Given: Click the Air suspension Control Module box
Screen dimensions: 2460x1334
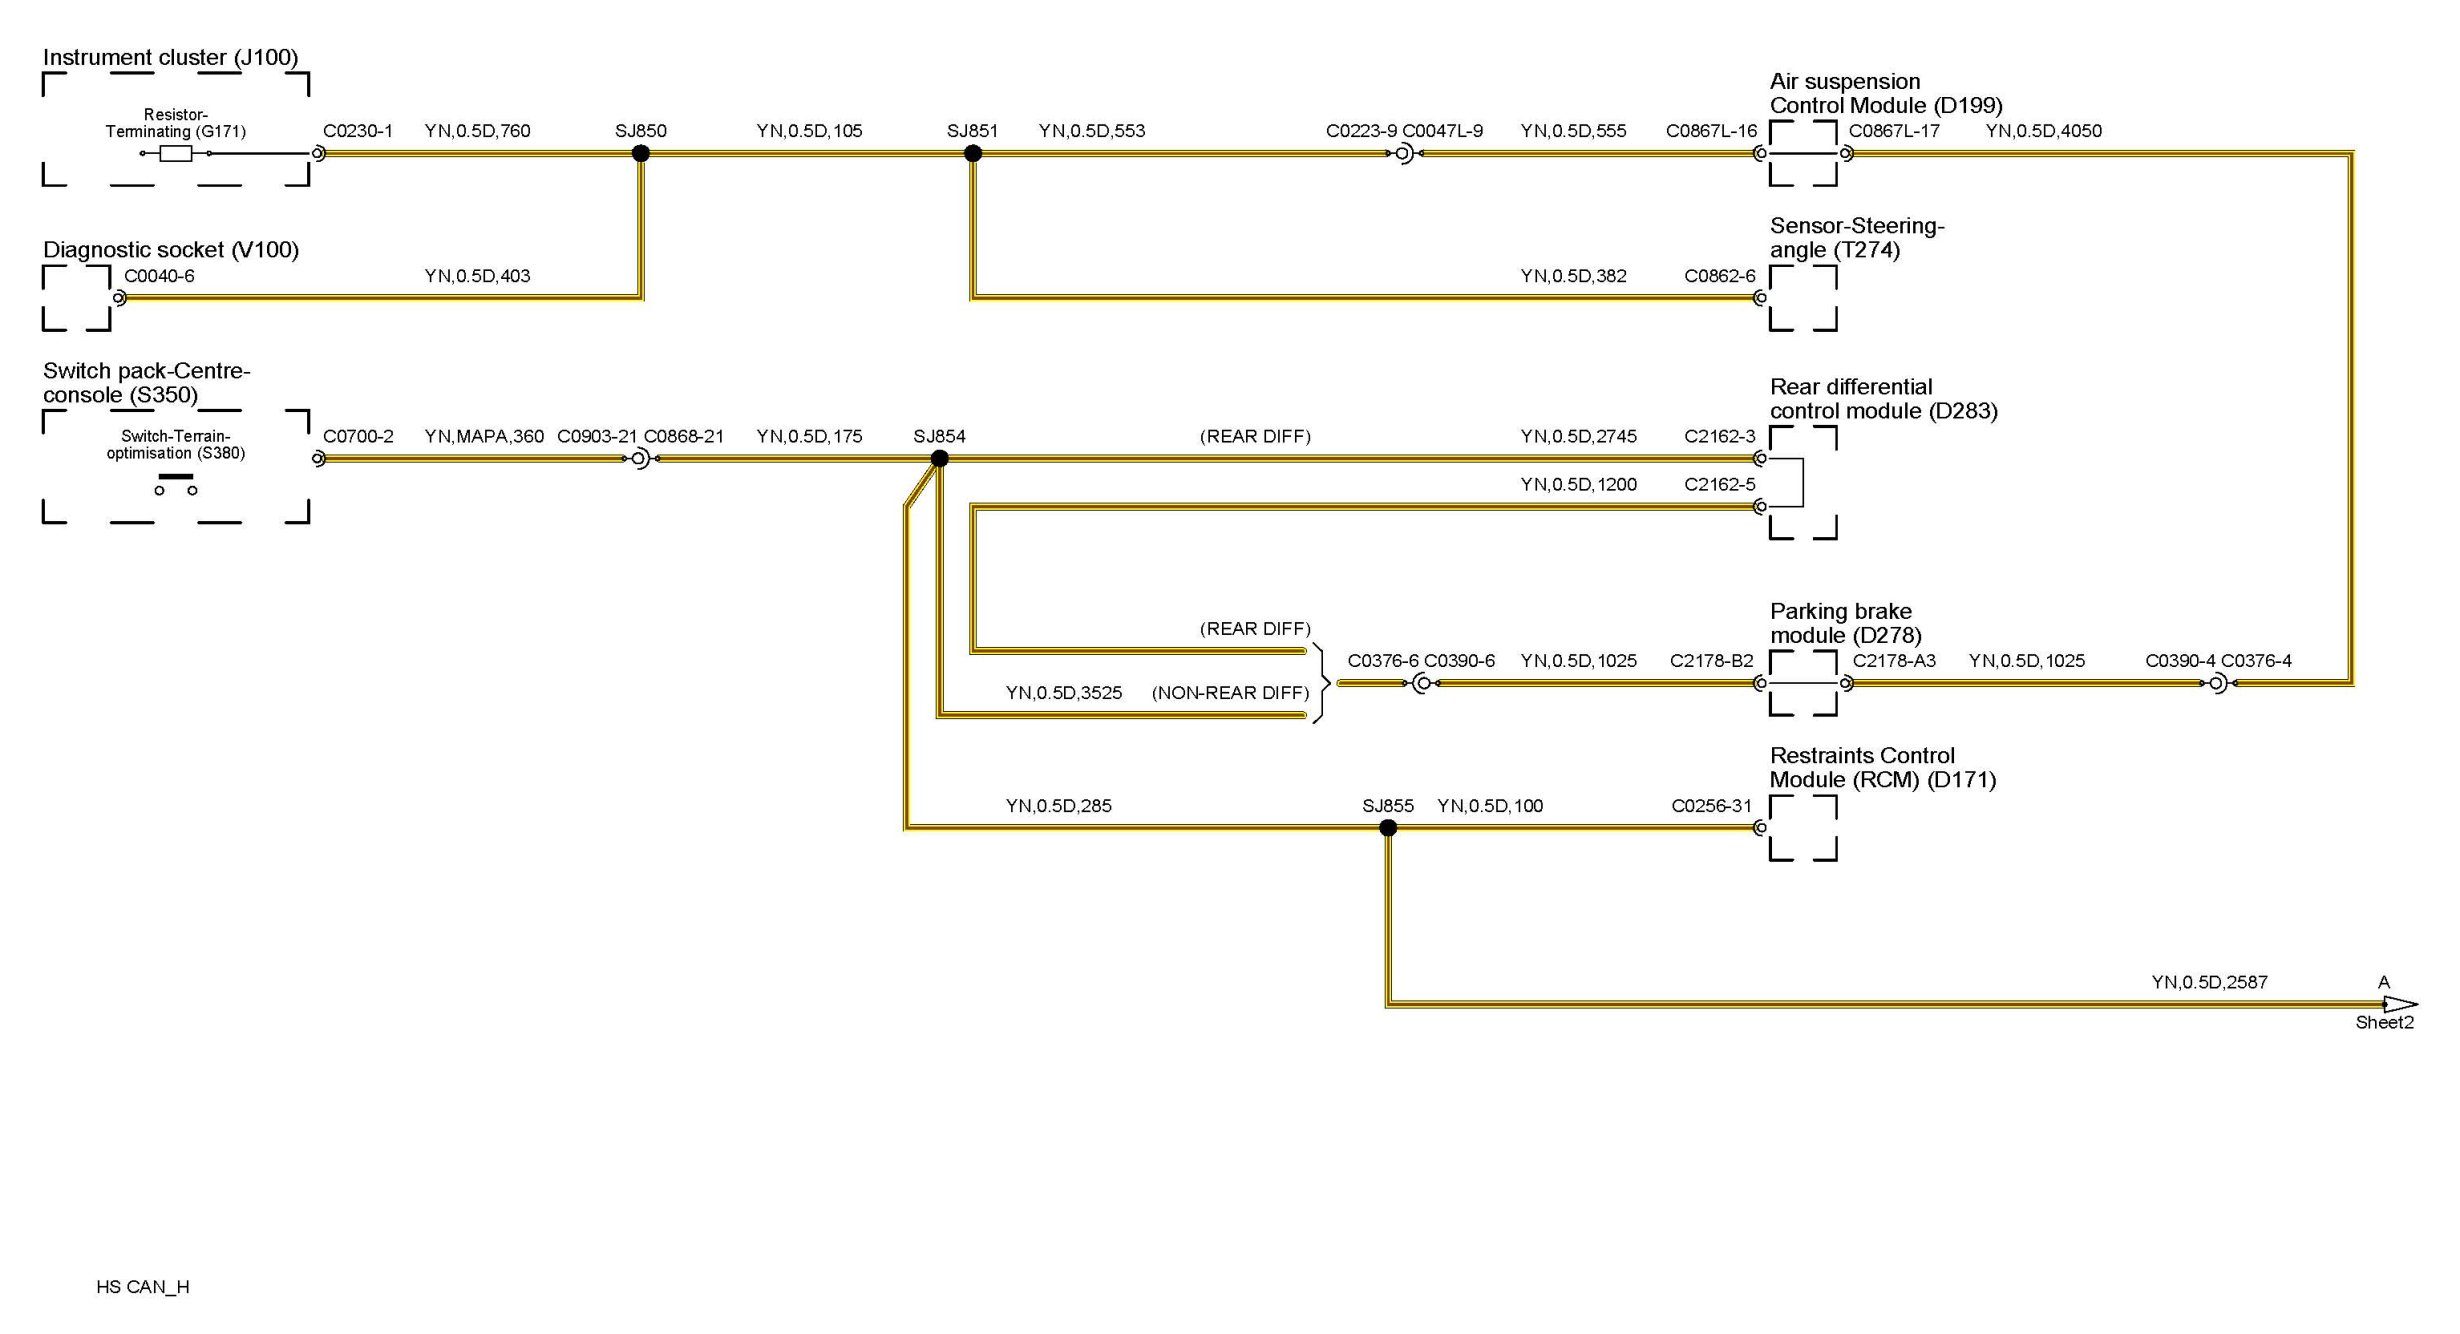Looking at the screenshot, I should point(1803,153).
